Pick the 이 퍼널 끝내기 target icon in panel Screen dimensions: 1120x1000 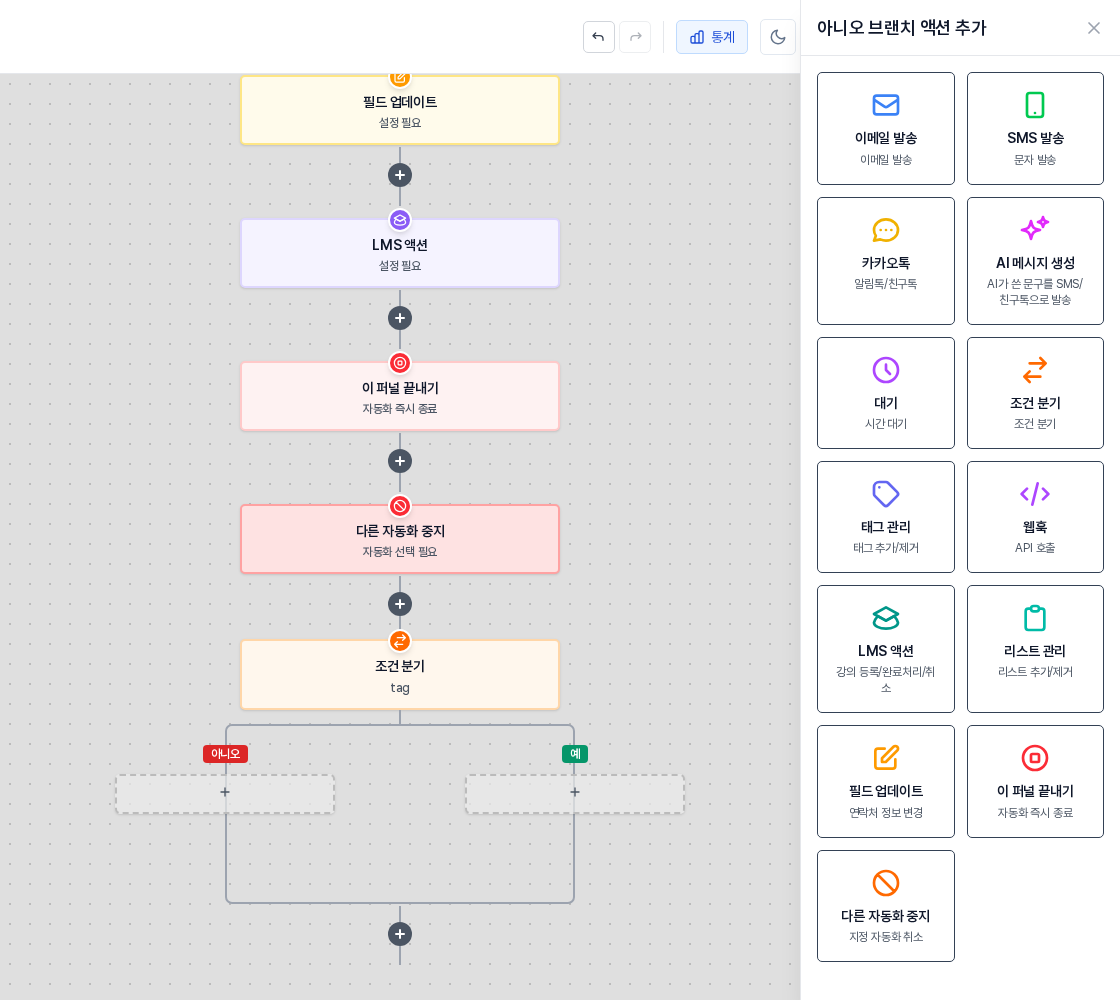tap(1034, 758)
